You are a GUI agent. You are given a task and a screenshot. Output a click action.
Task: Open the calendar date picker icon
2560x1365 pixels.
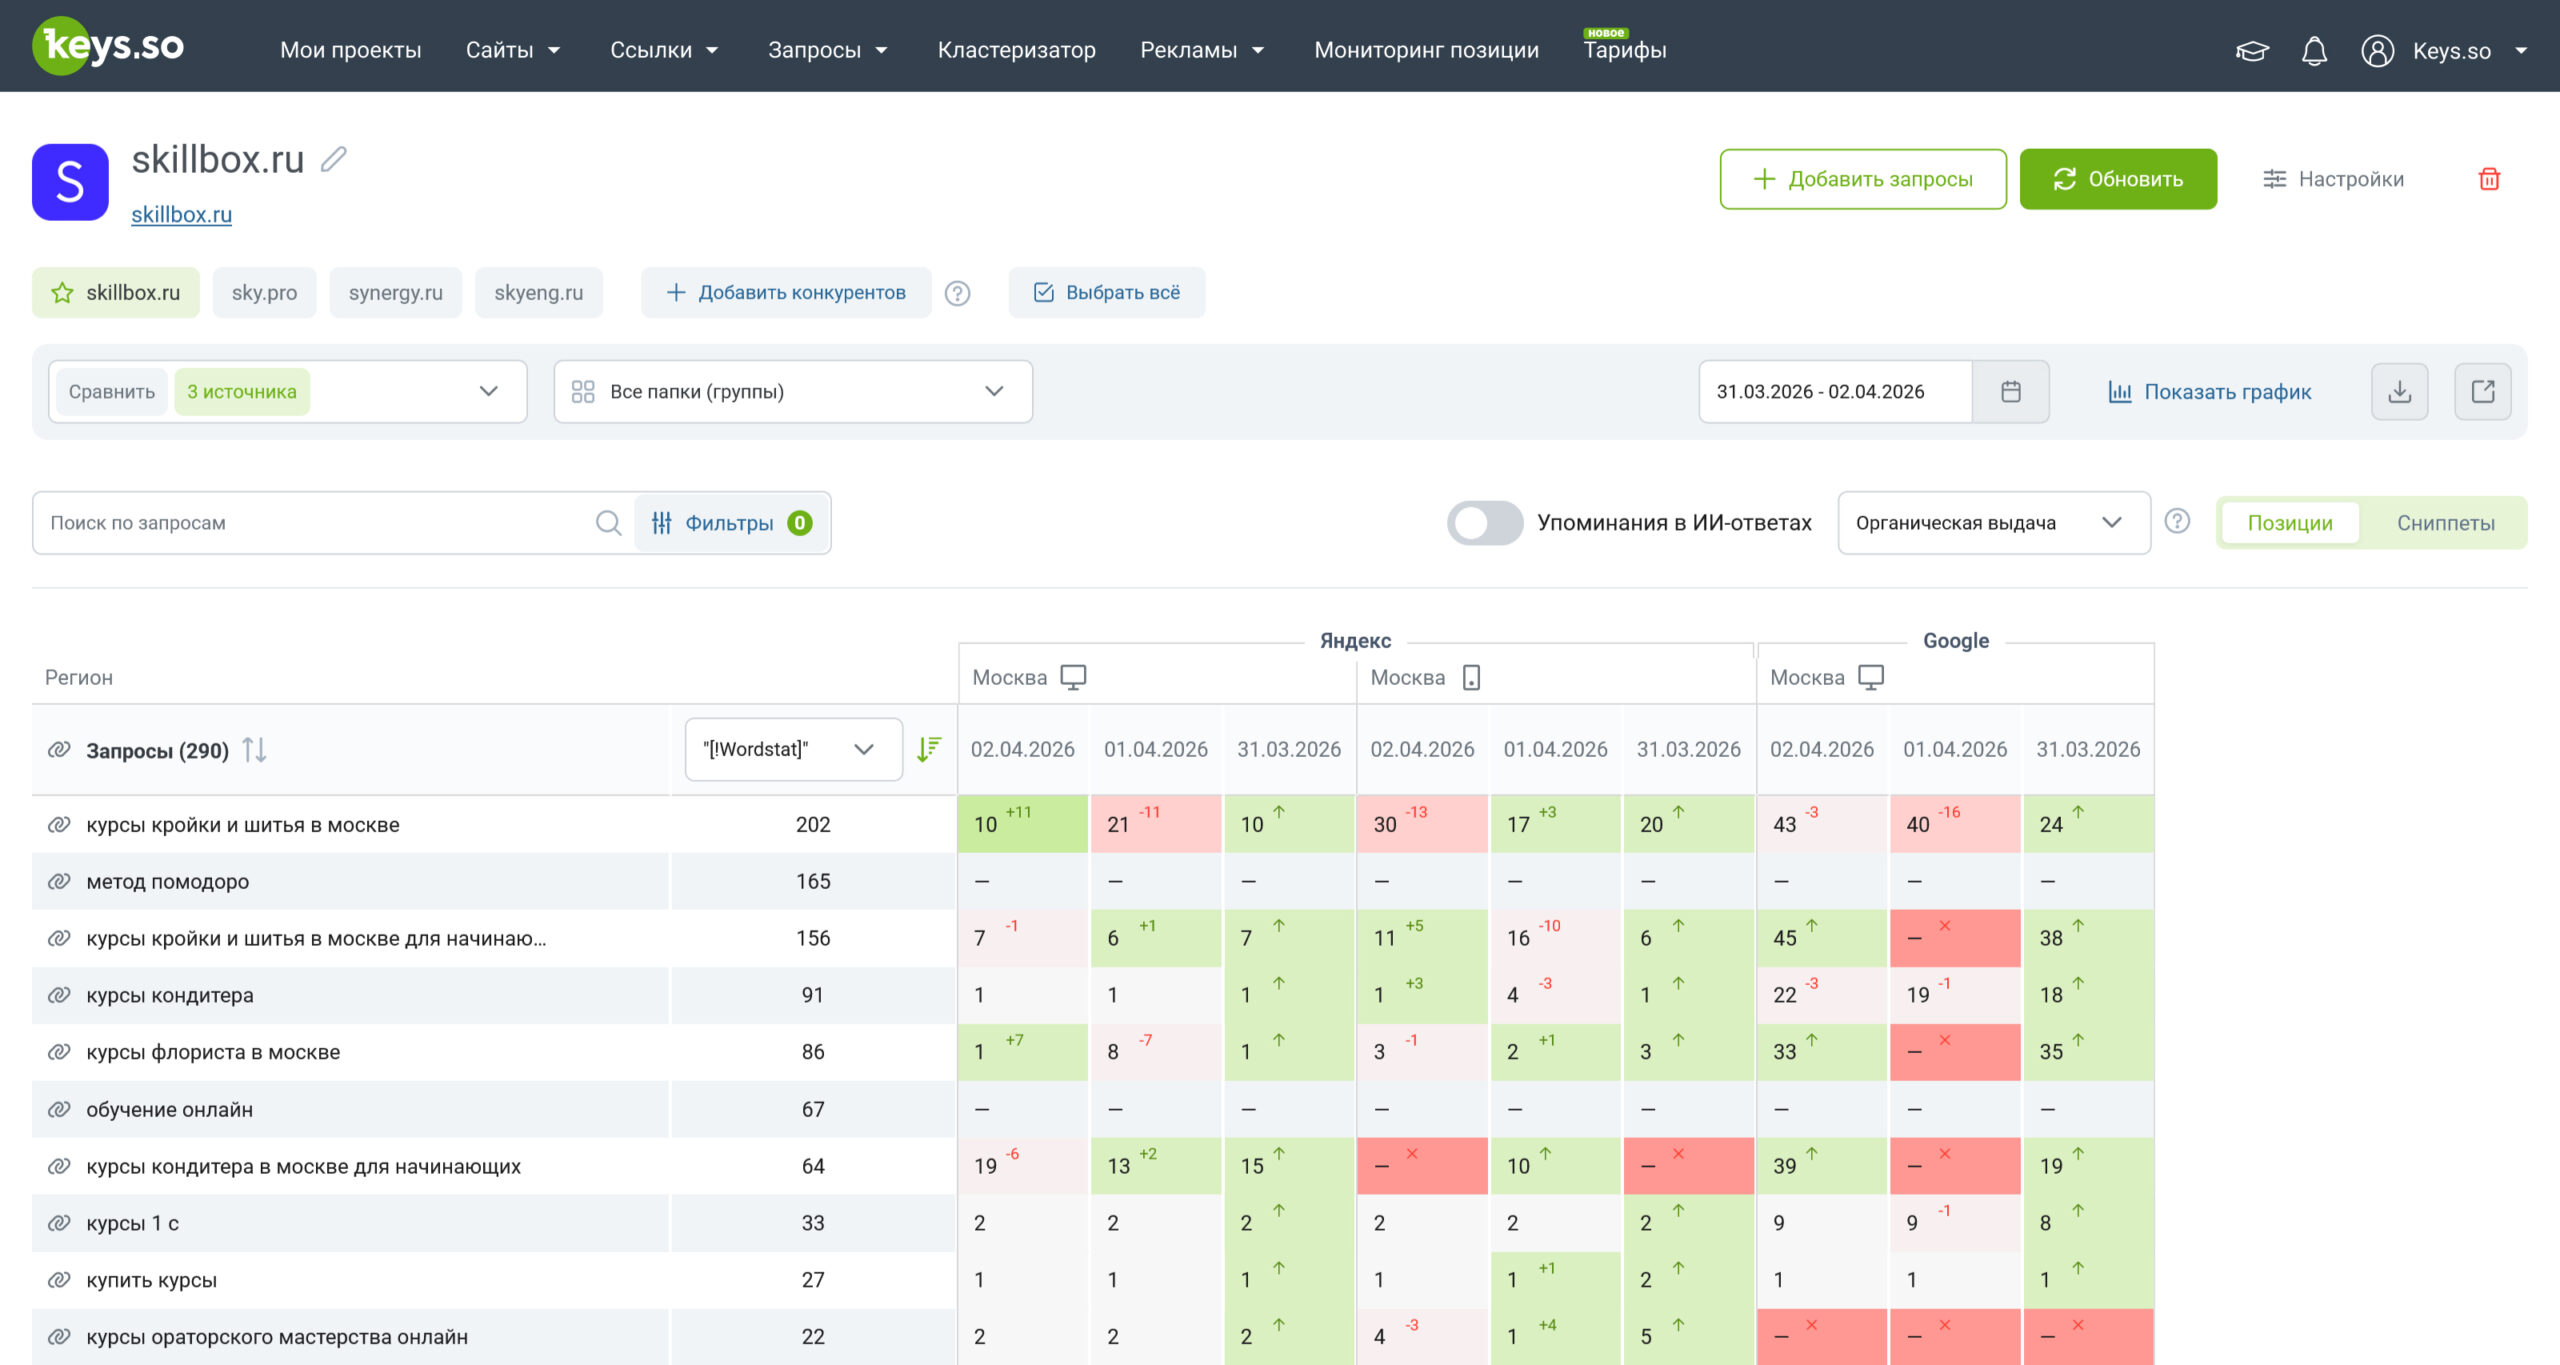tap(2011, 391)
